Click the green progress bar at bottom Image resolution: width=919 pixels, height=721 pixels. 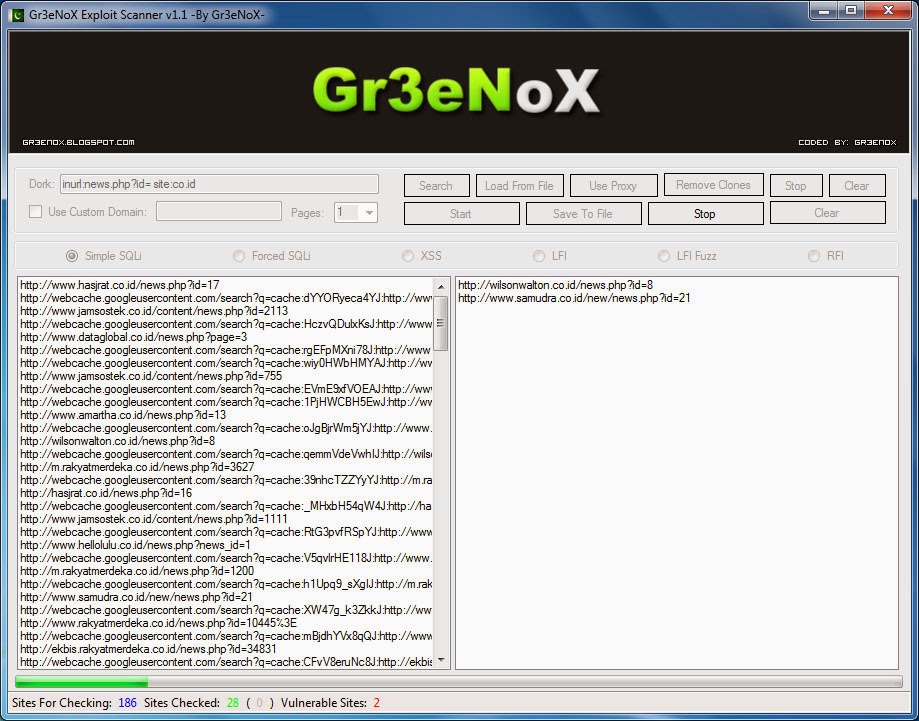coord(80,680)
